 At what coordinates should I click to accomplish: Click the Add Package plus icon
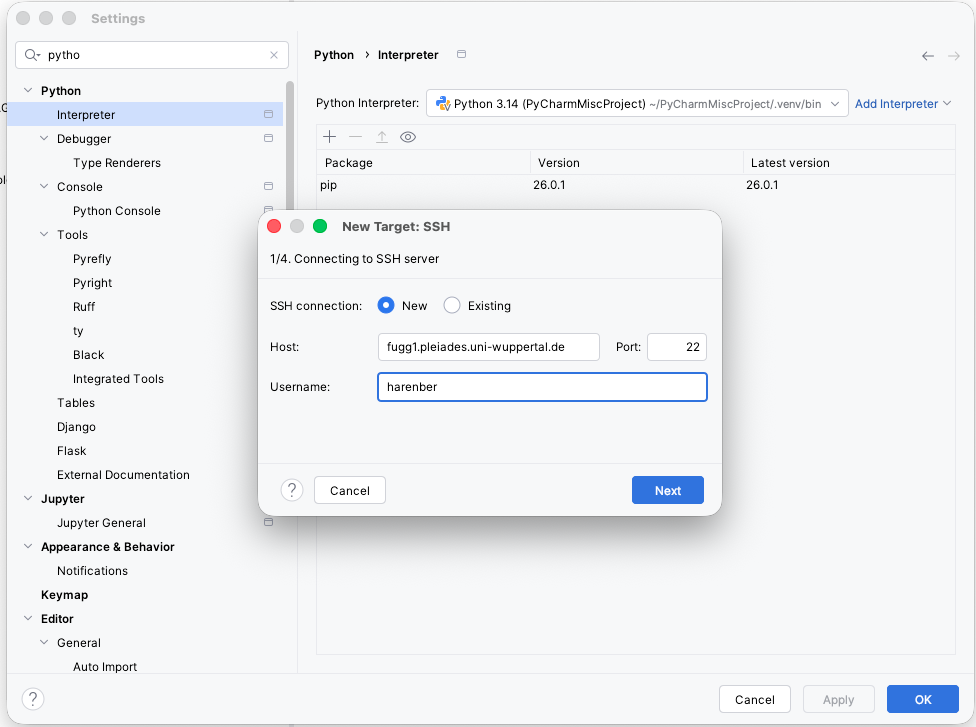tap(330, 136)
